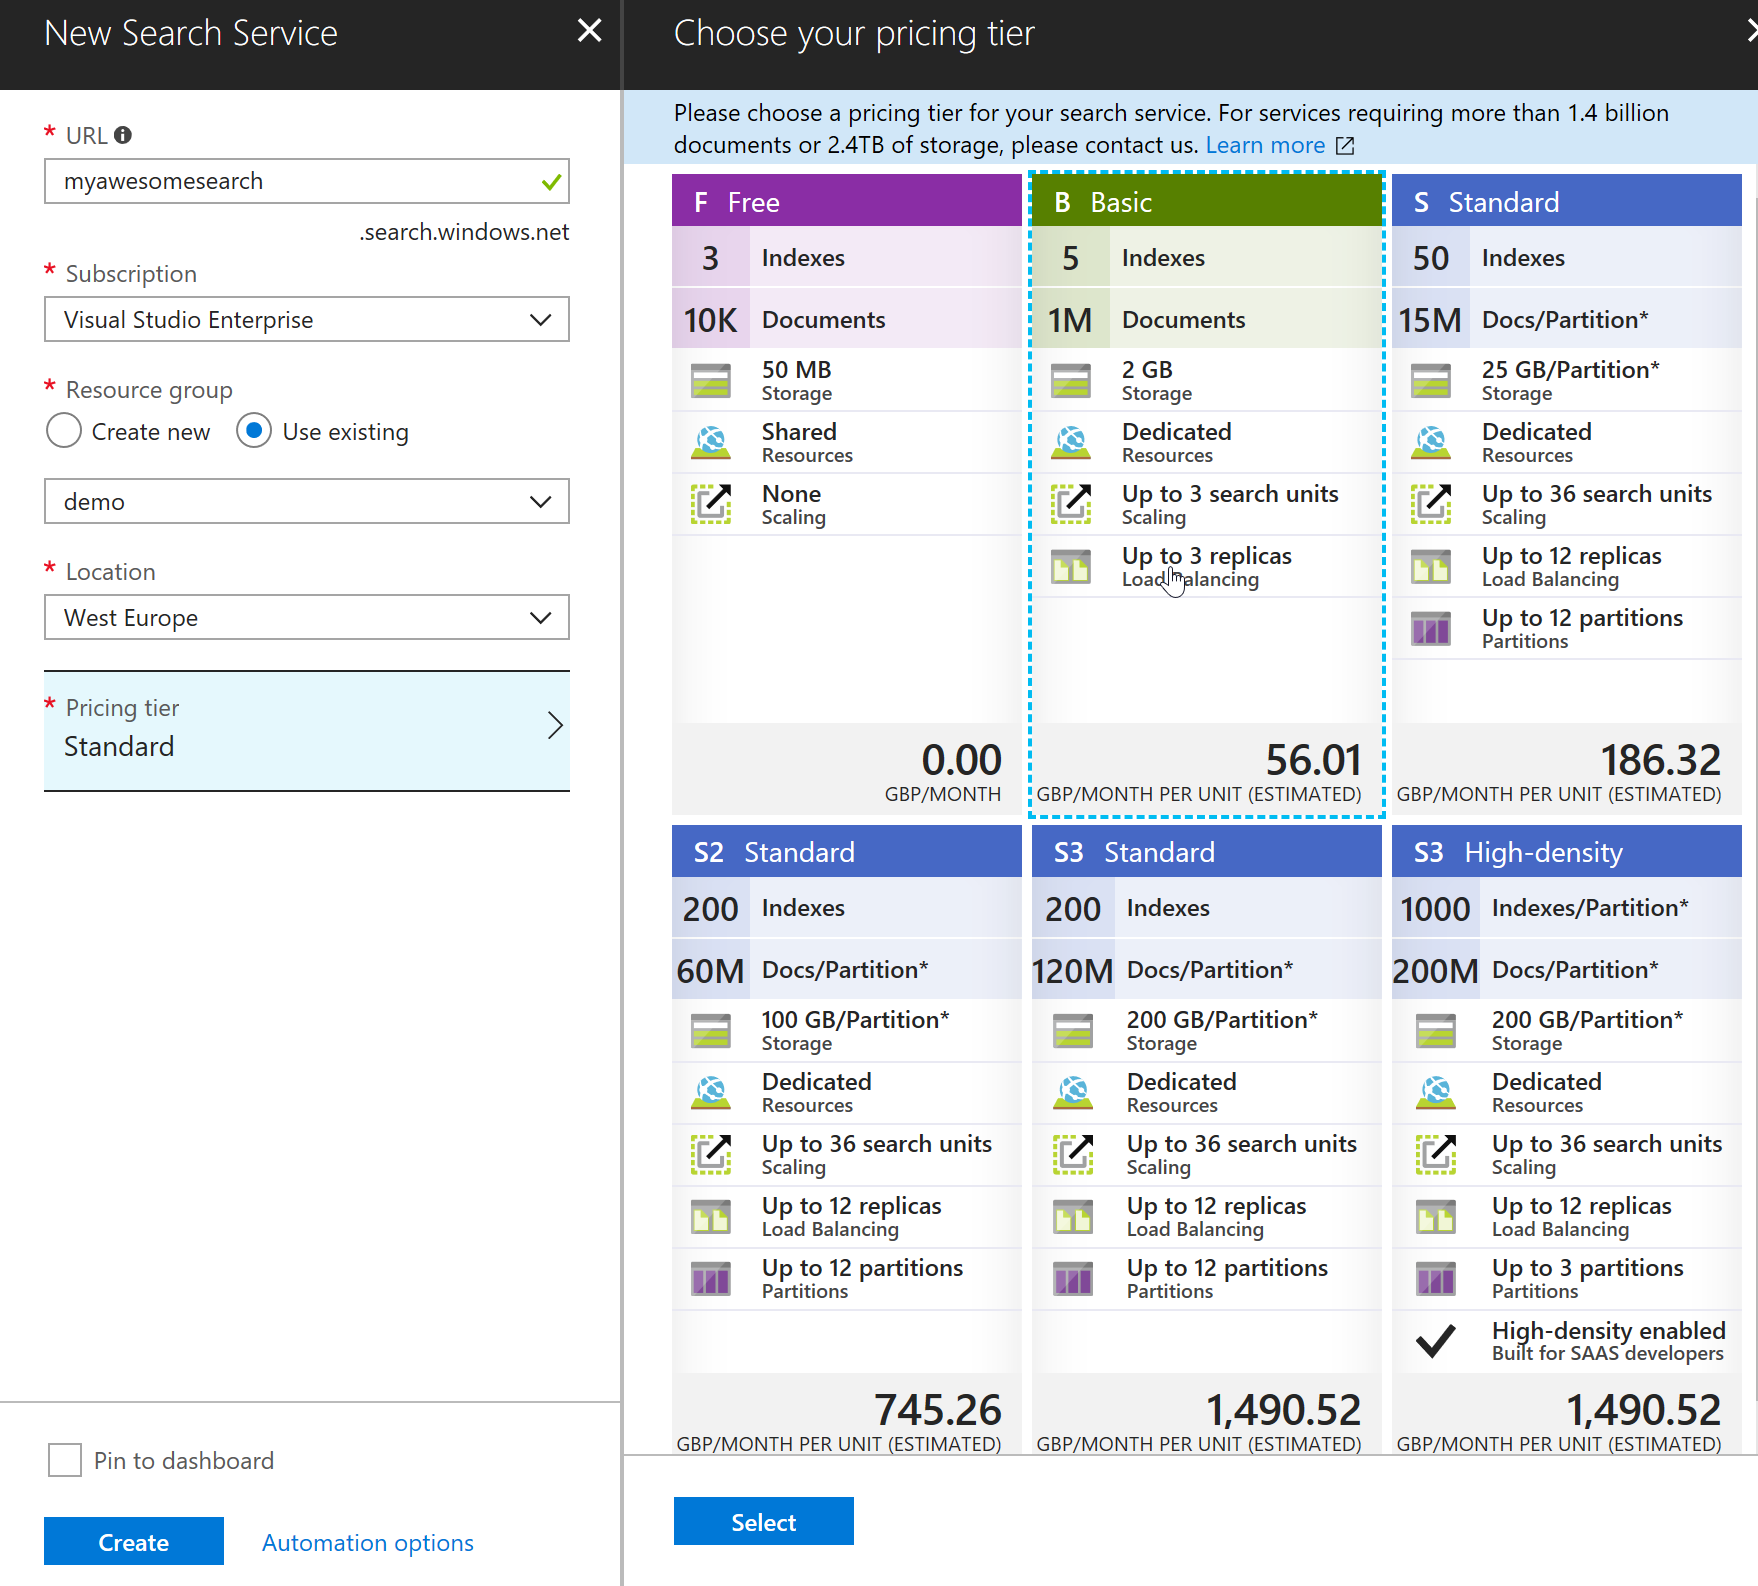1758x1586 pixels.
Task: Open the demo resource group dropdown
Action: coord(307,501)
